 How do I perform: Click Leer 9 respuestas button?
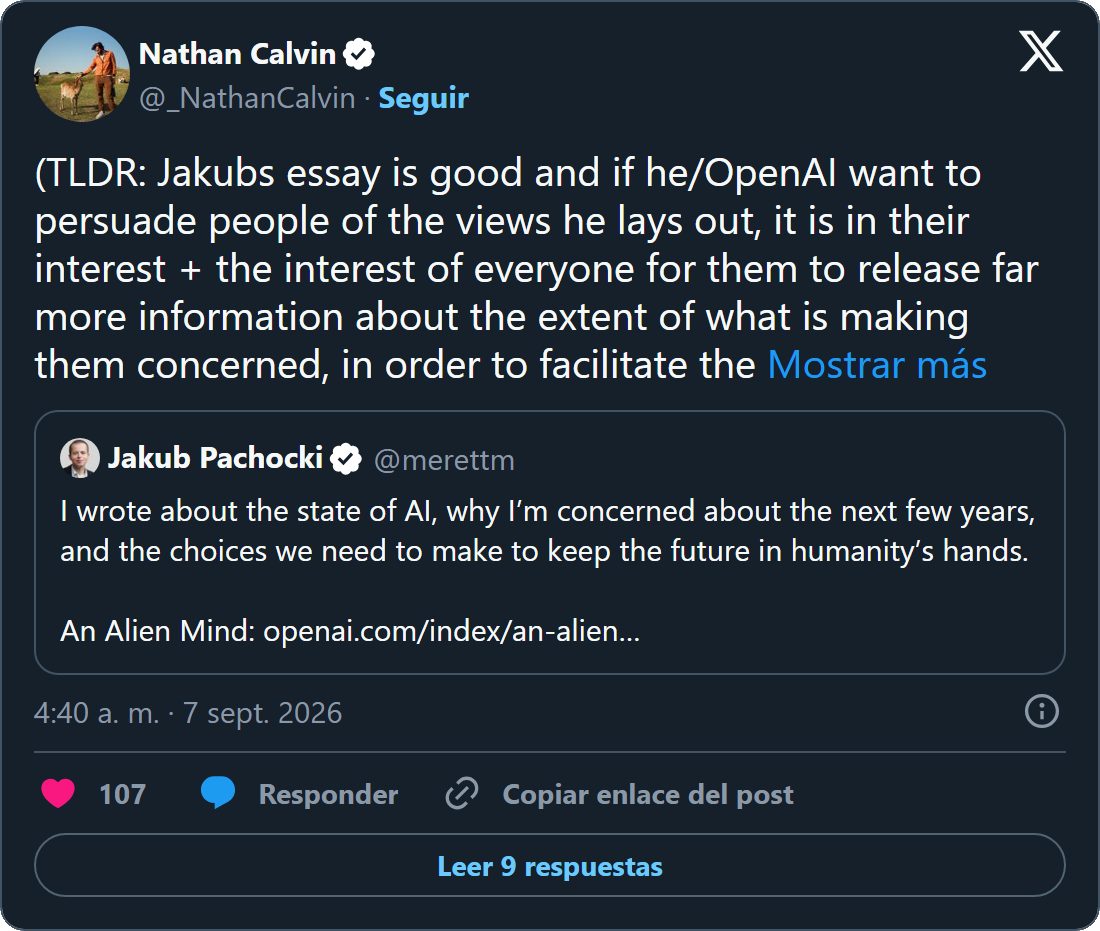(550, 865)
